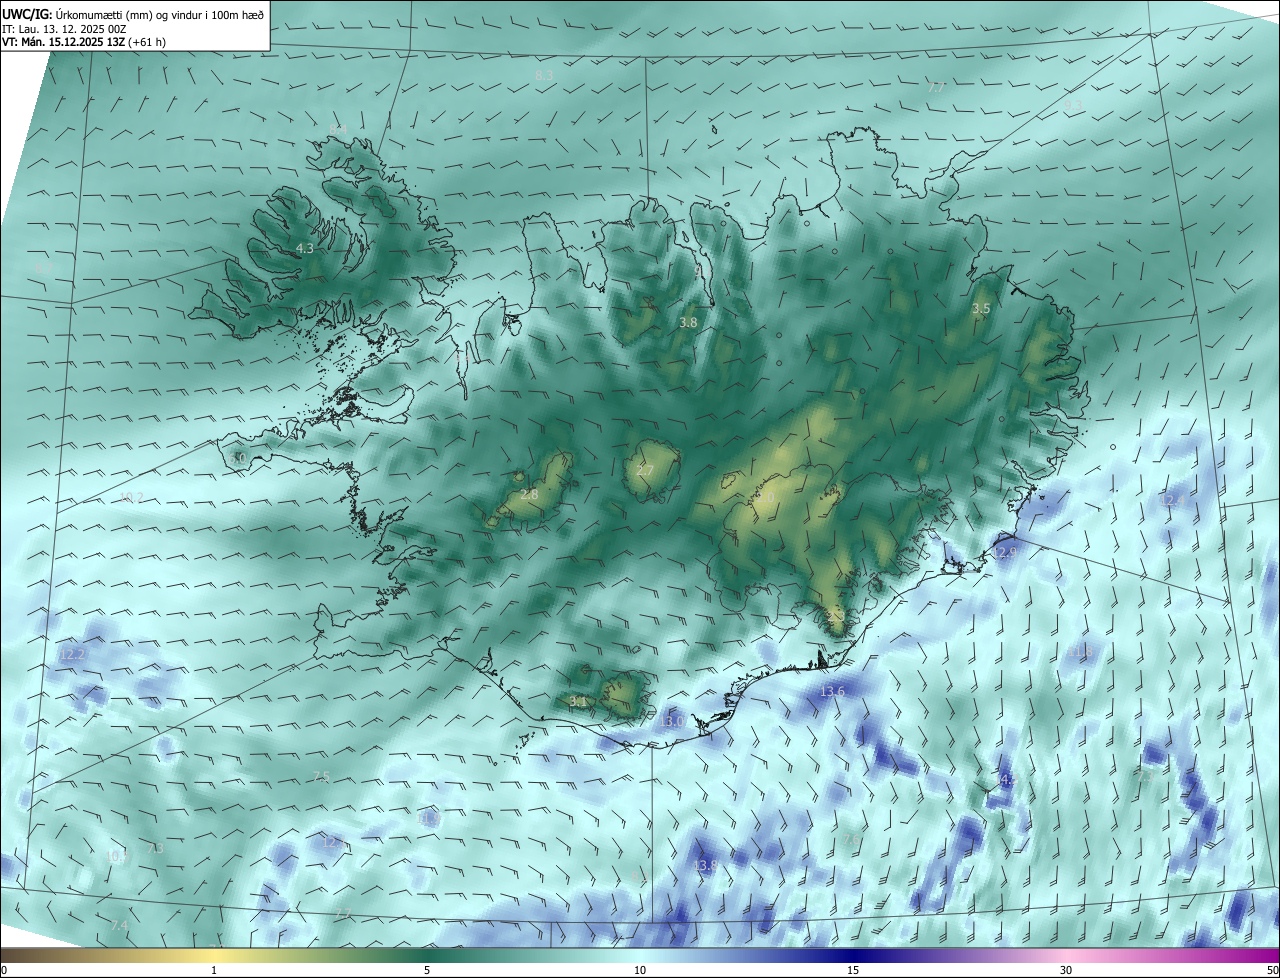Select the 10.1 value west of Snæfellsnes

click(131, 497)
